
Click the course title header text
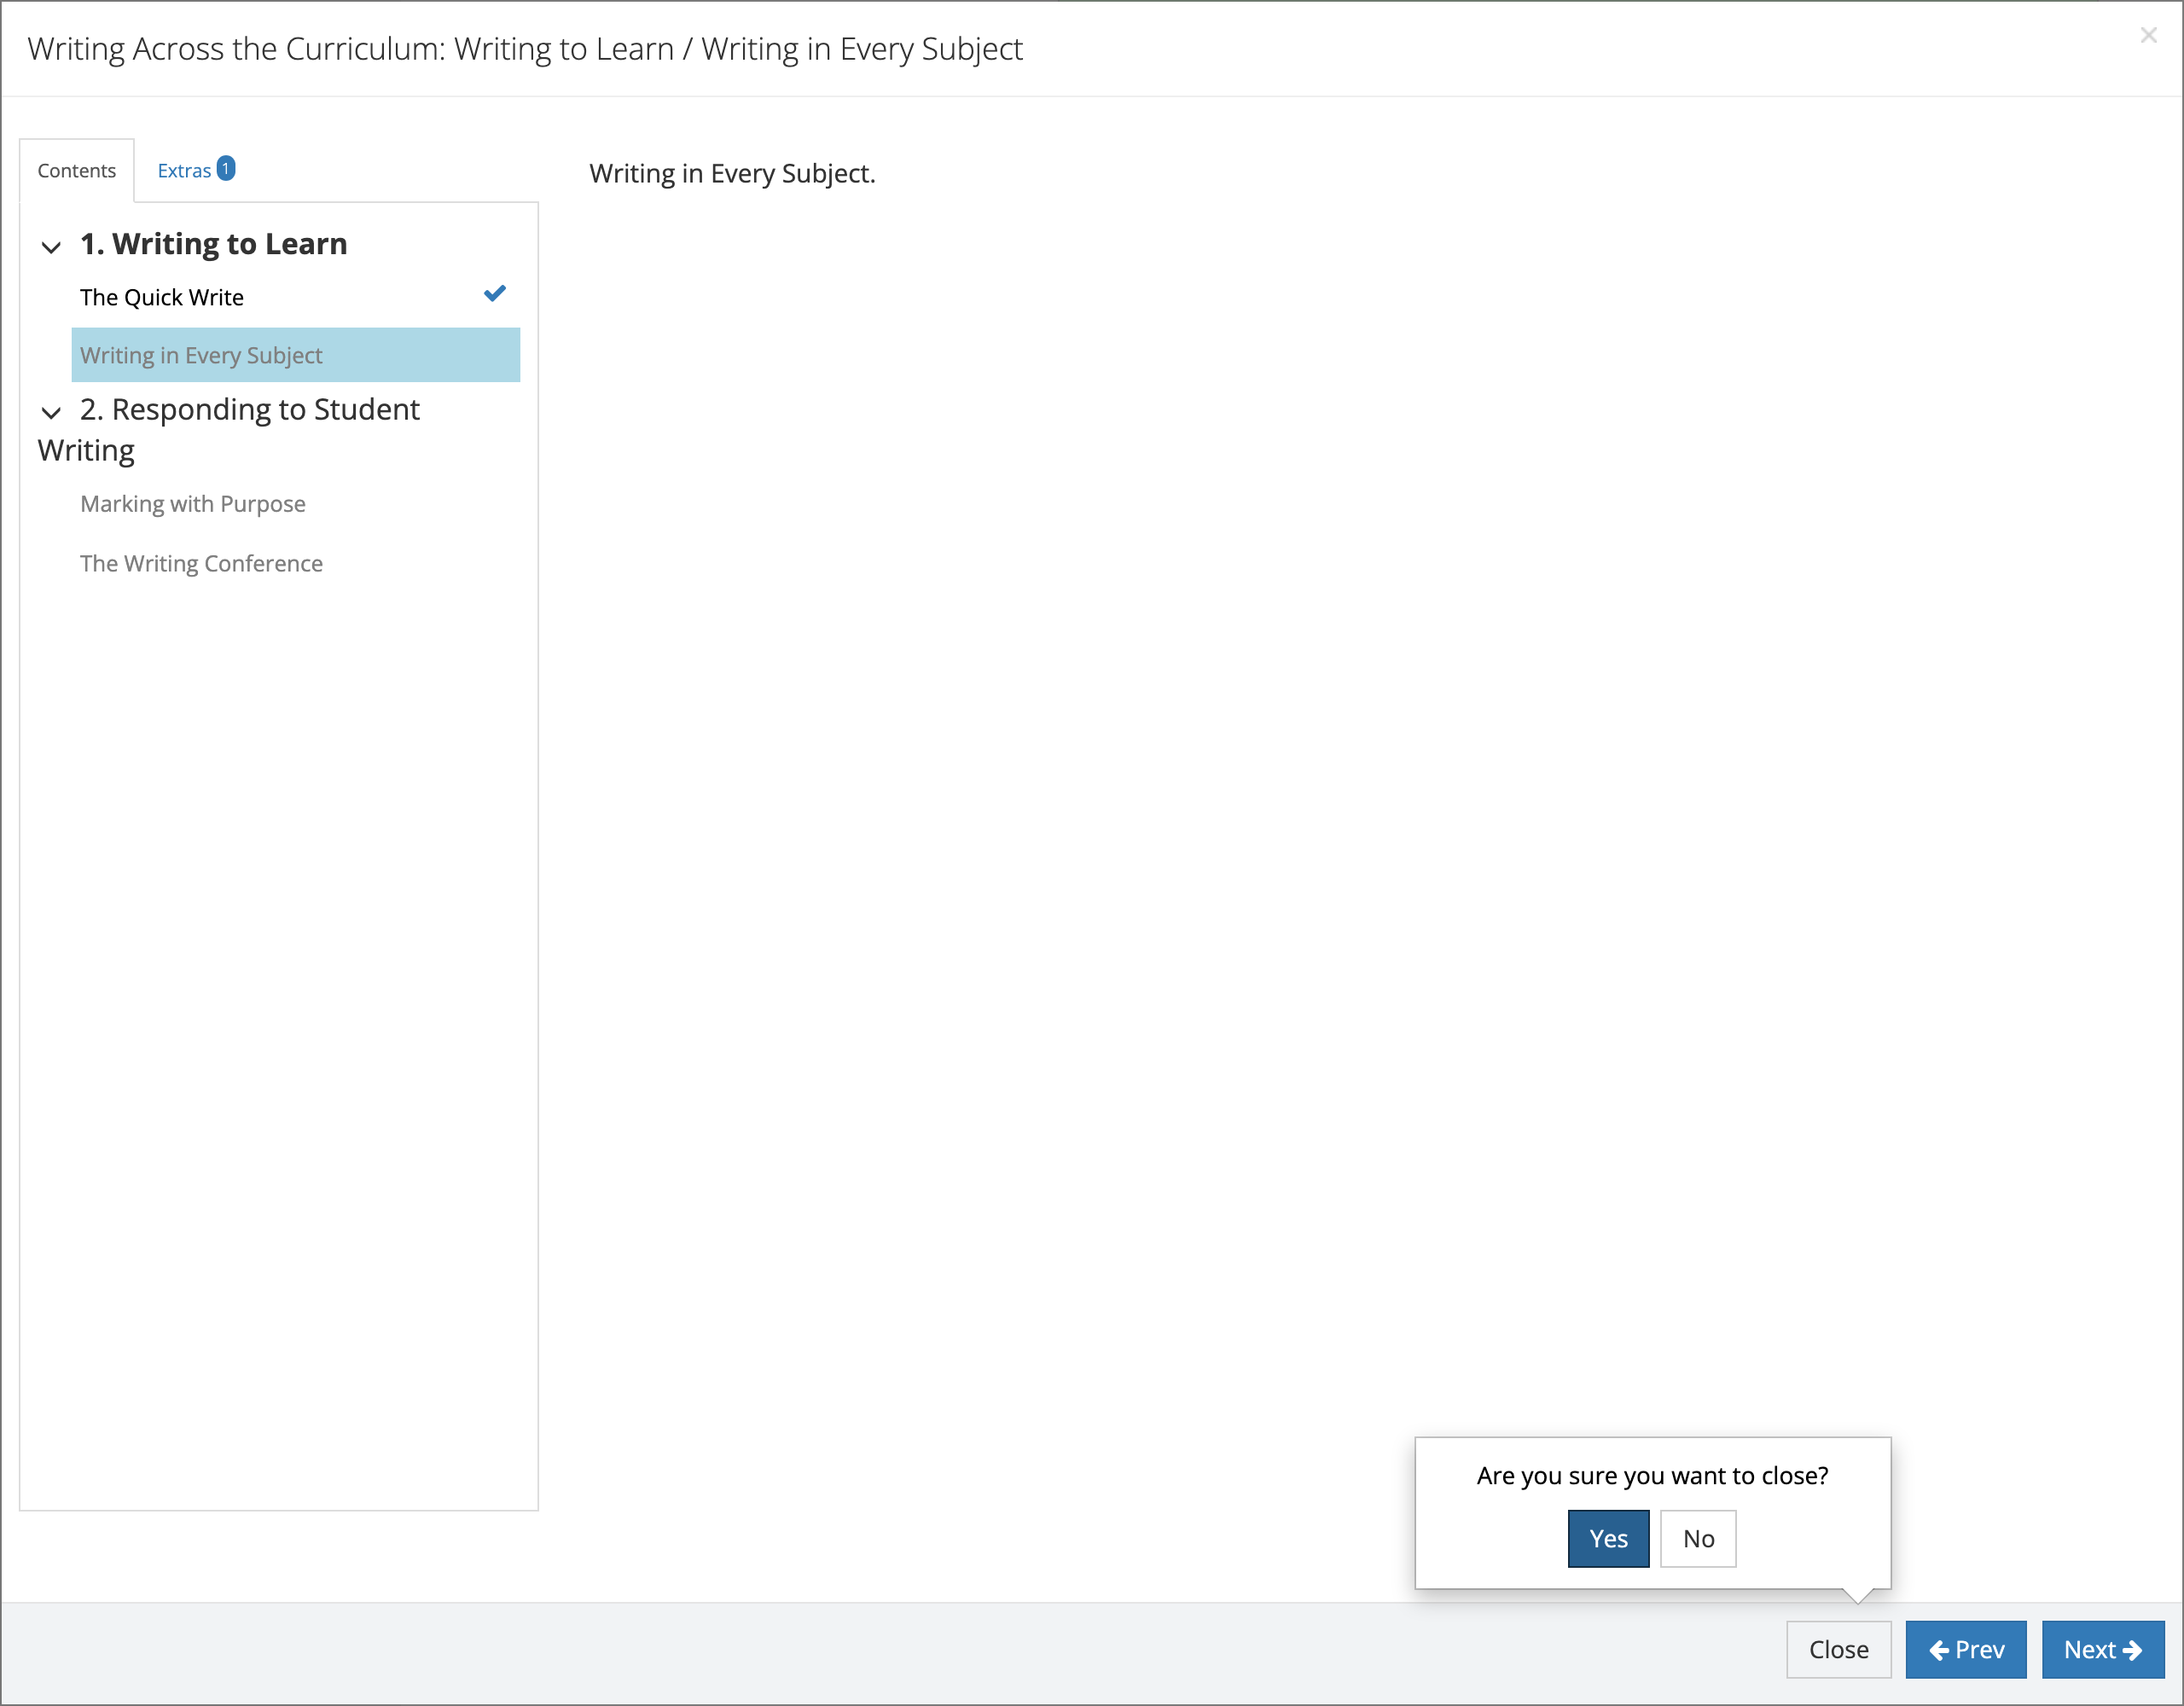pos(525,48)
